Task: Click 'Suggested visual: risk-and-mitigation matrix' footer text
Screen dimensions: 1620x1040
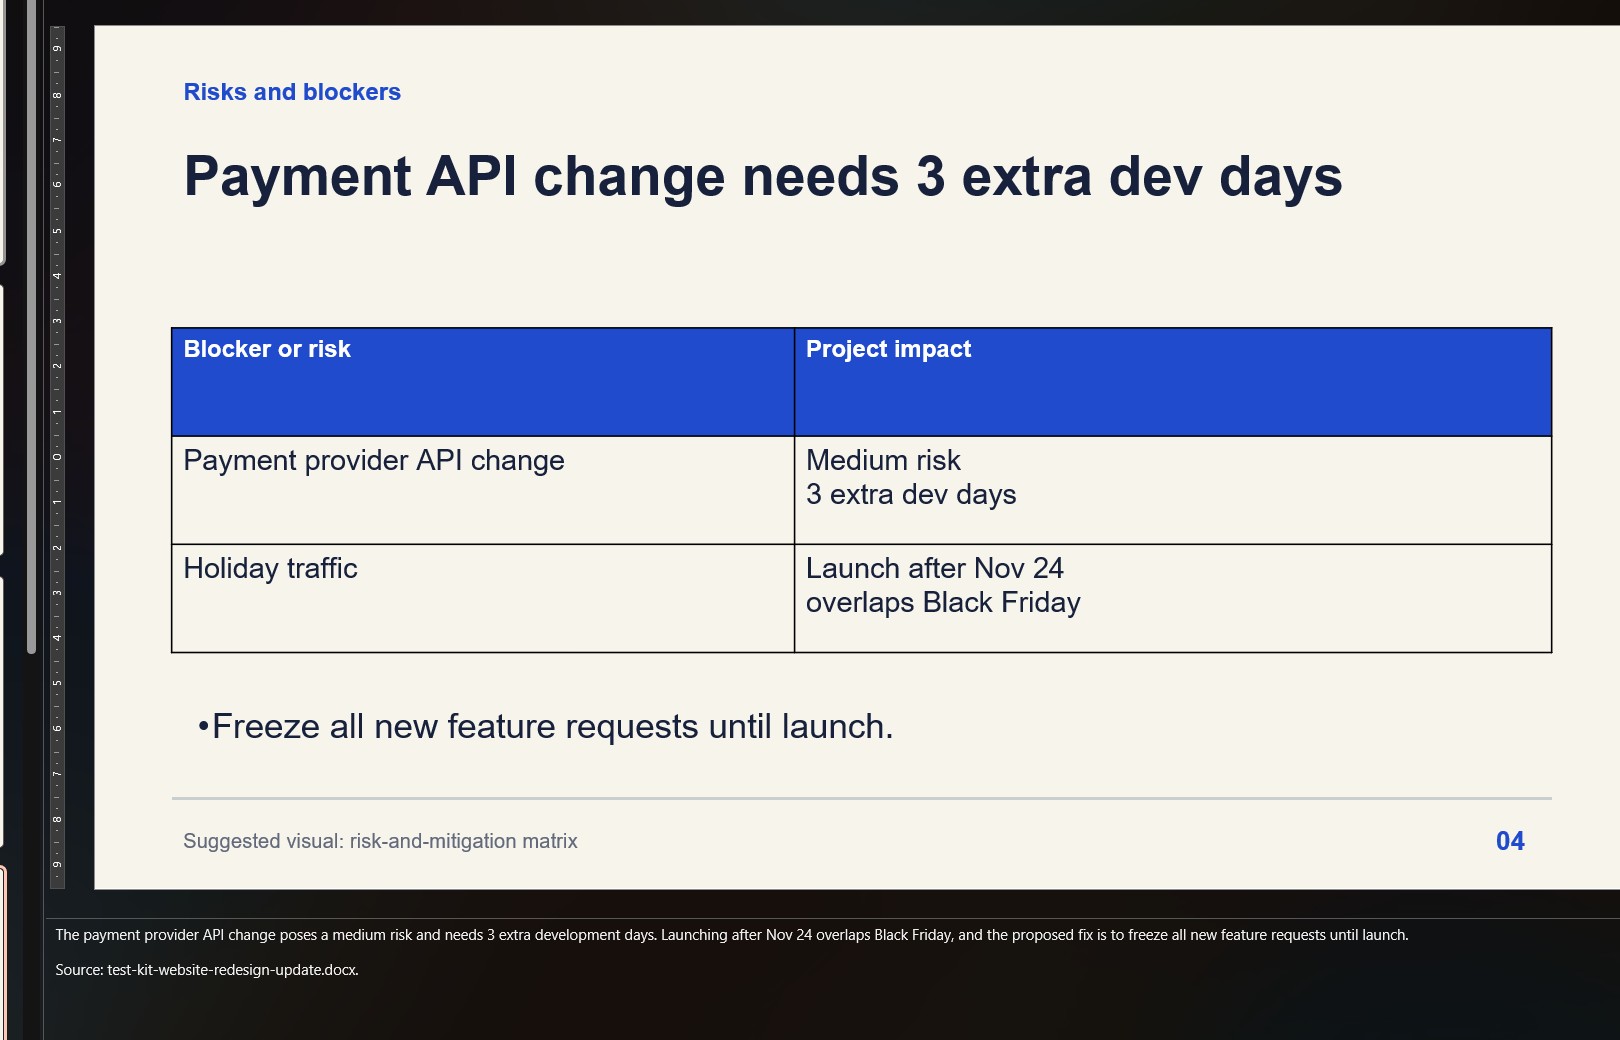Action: coord(380,841)
